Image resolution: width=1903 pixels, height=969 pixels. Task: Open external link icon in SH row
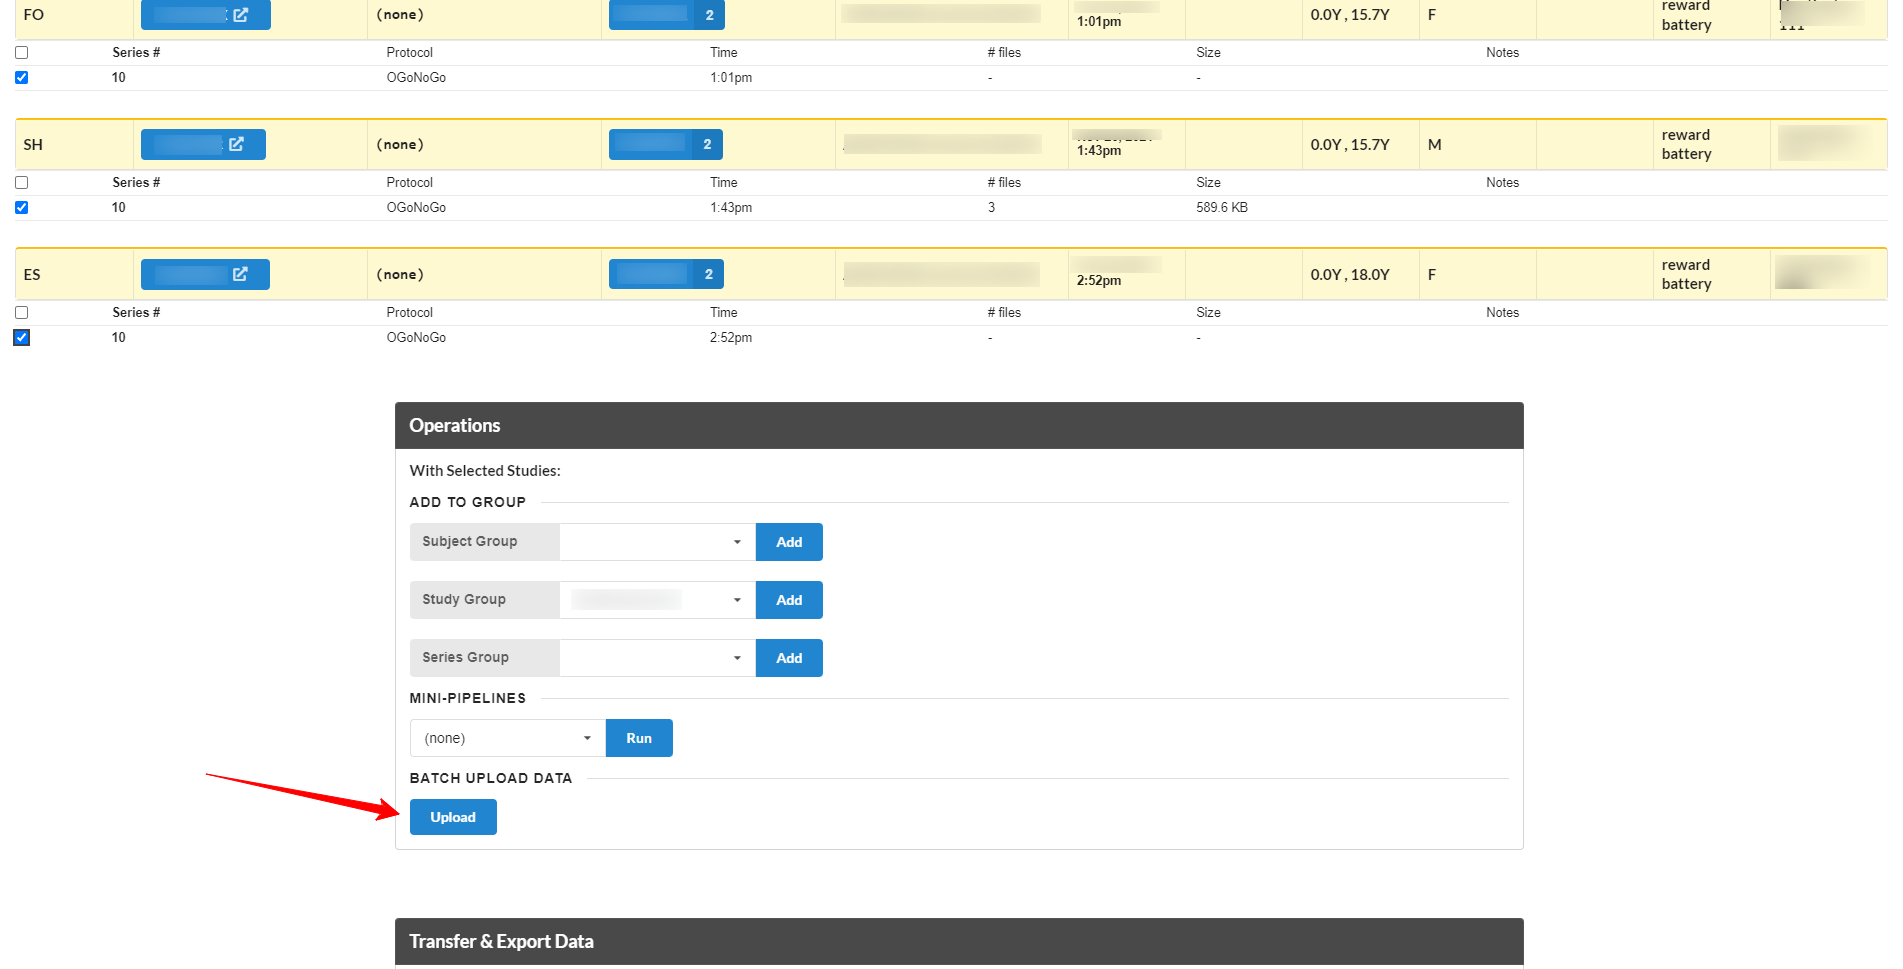236,144
